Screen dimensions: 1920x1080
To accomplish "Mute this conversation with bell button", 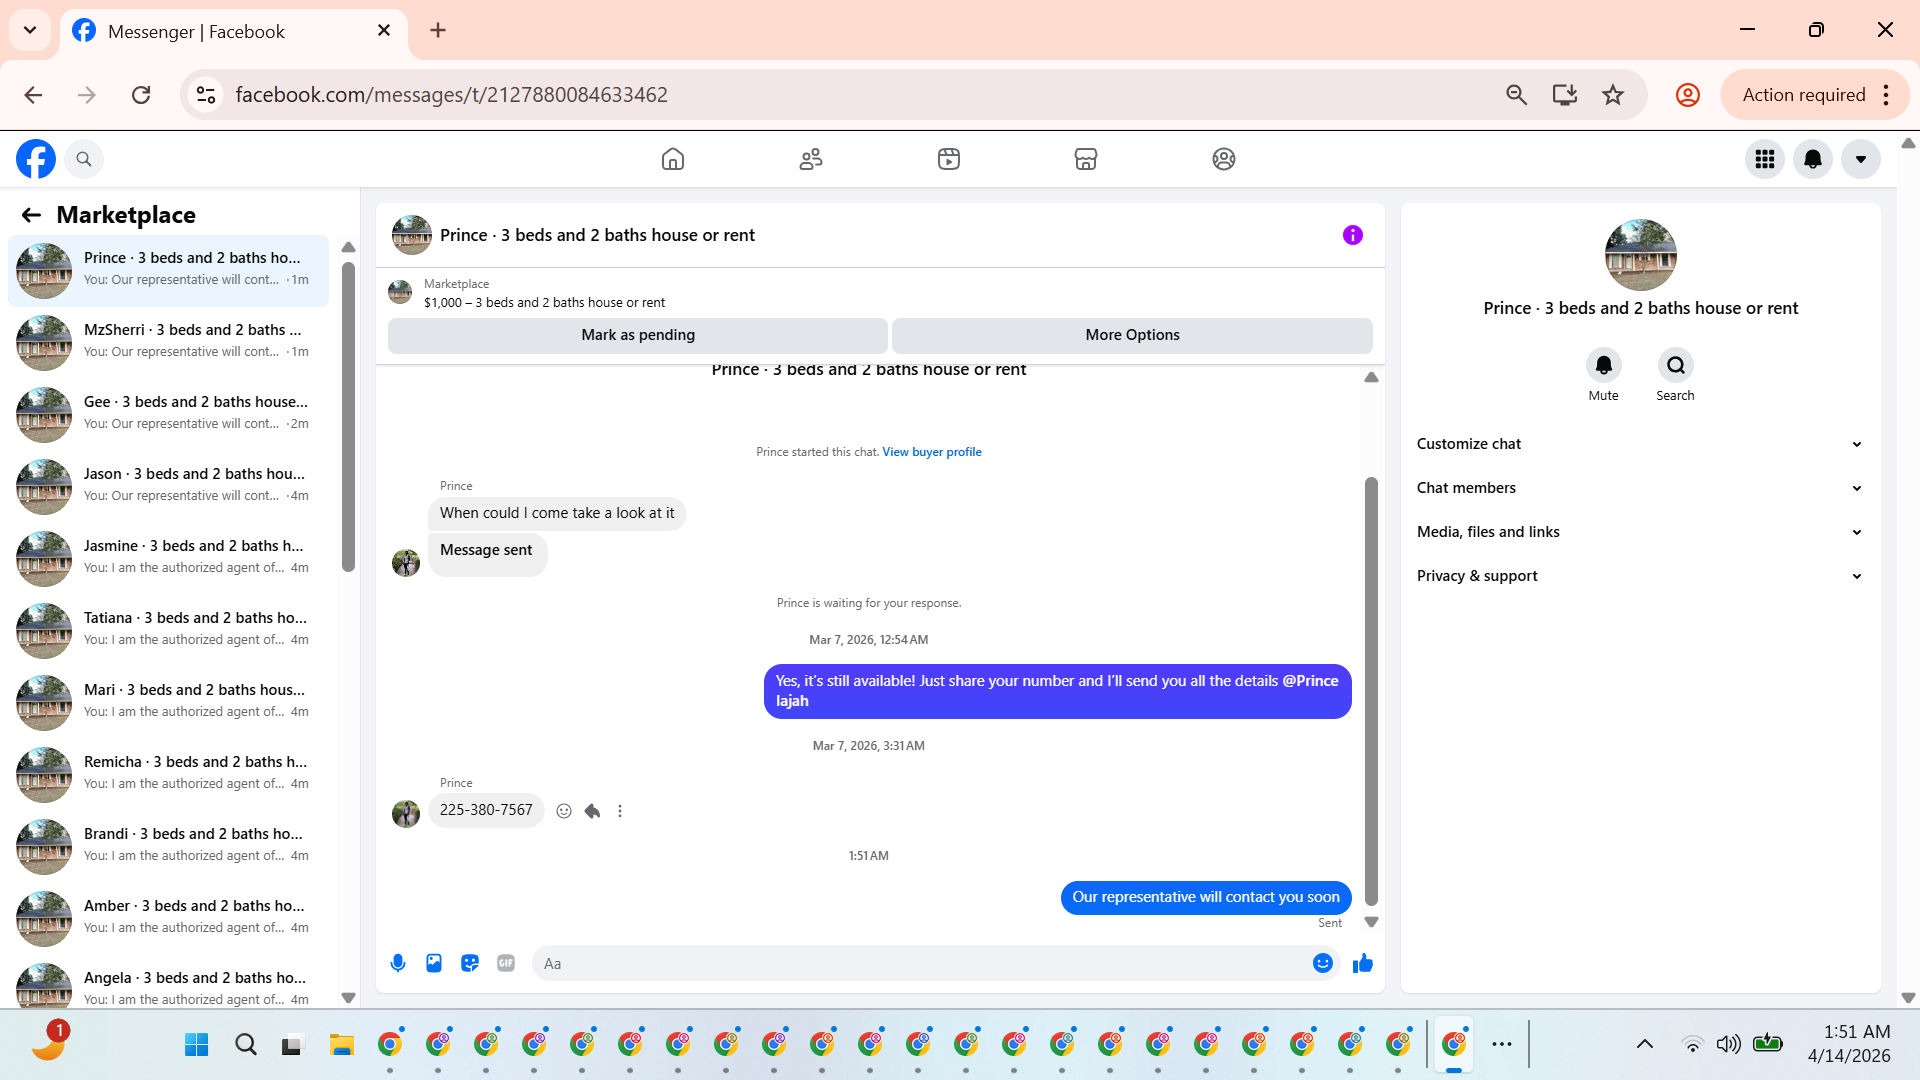I will click(x=1603, y=365).
